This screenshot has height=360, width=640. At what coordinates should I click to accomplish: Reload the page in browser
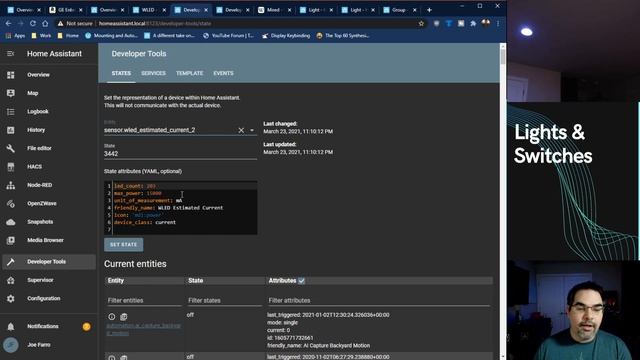point(33,24)
